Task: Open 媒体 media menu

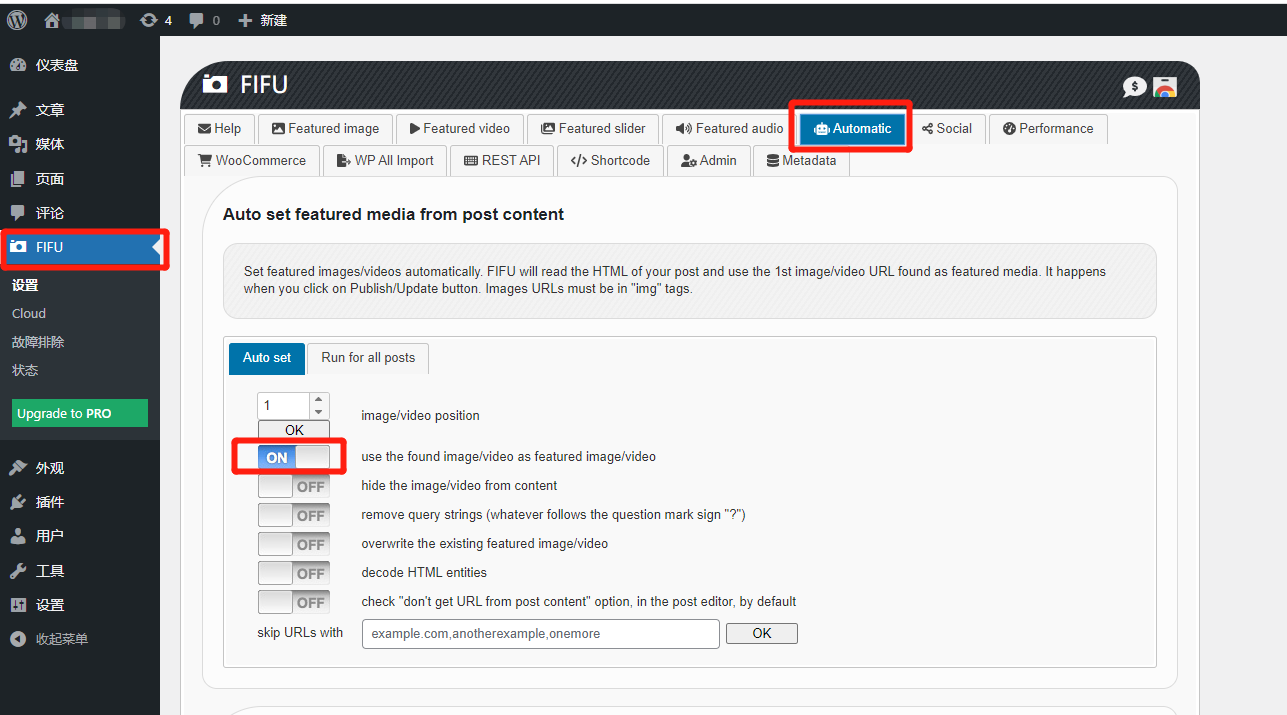Action: (80, 144)
